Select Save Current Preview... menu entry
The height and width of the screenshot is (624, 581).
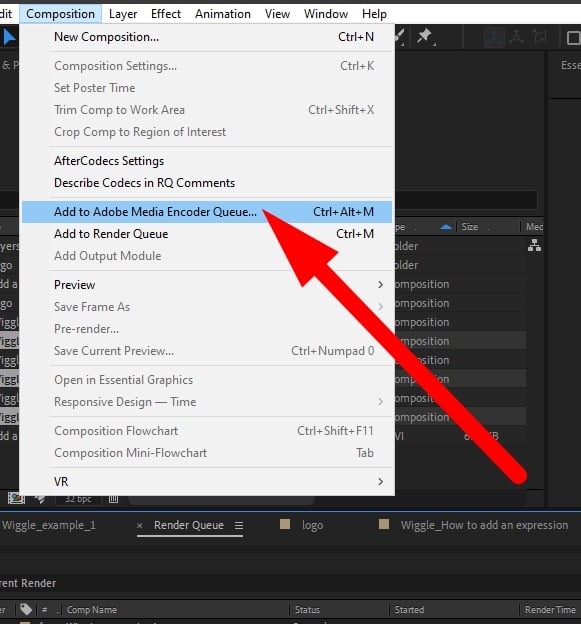(x=207, y=351)
